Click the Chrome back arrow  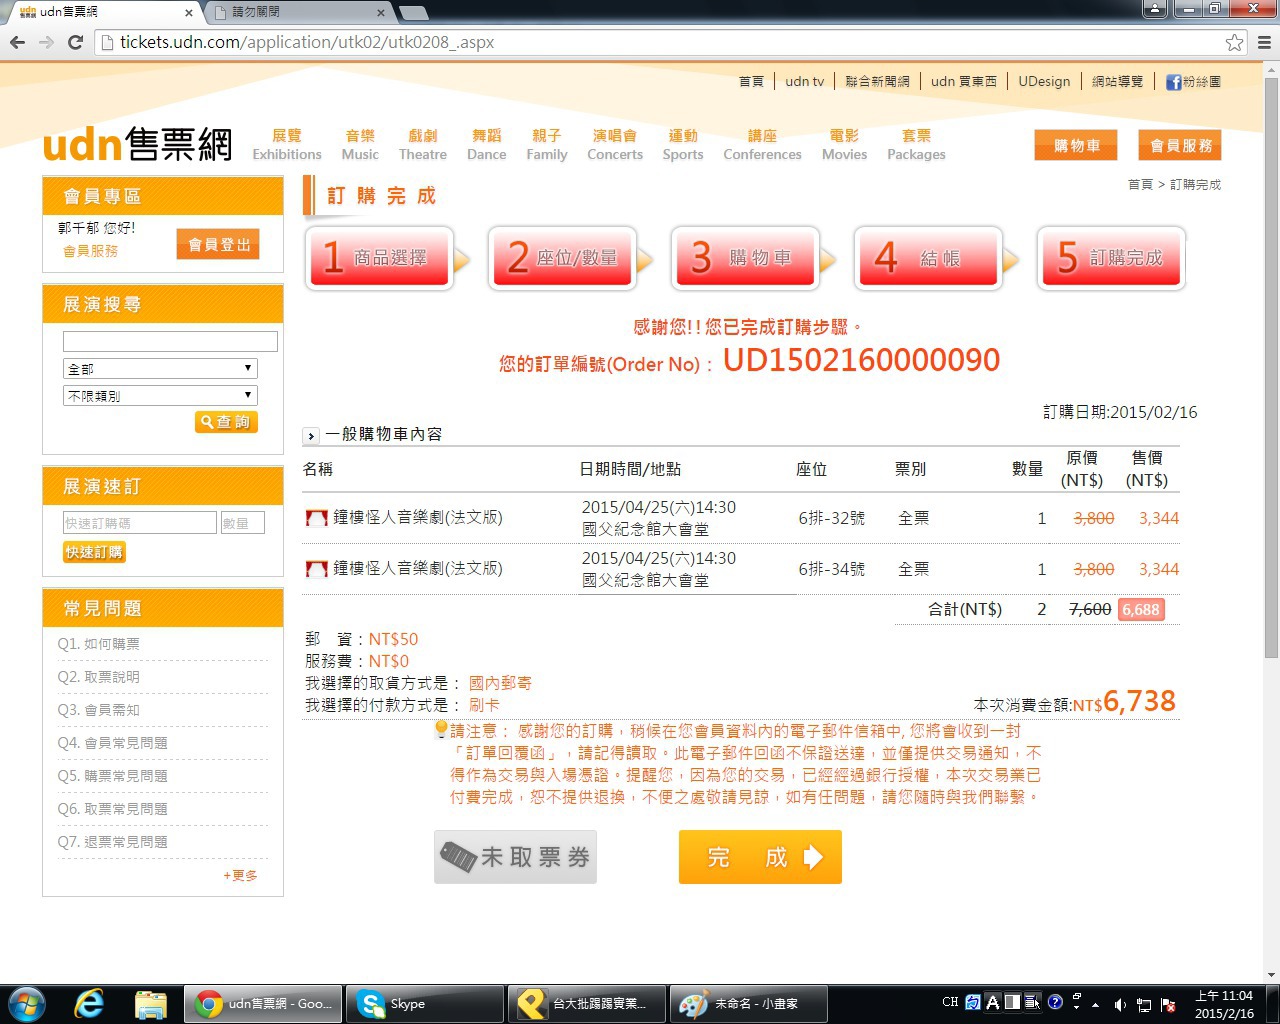17,42
